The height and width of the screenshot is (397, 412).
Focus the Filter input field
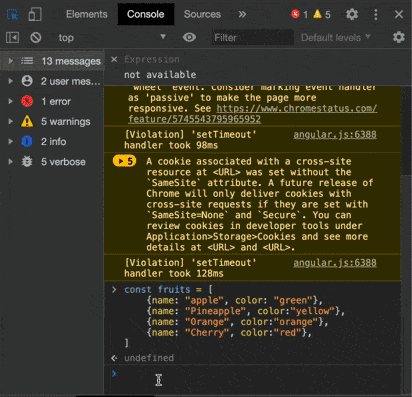coord(253,37)
